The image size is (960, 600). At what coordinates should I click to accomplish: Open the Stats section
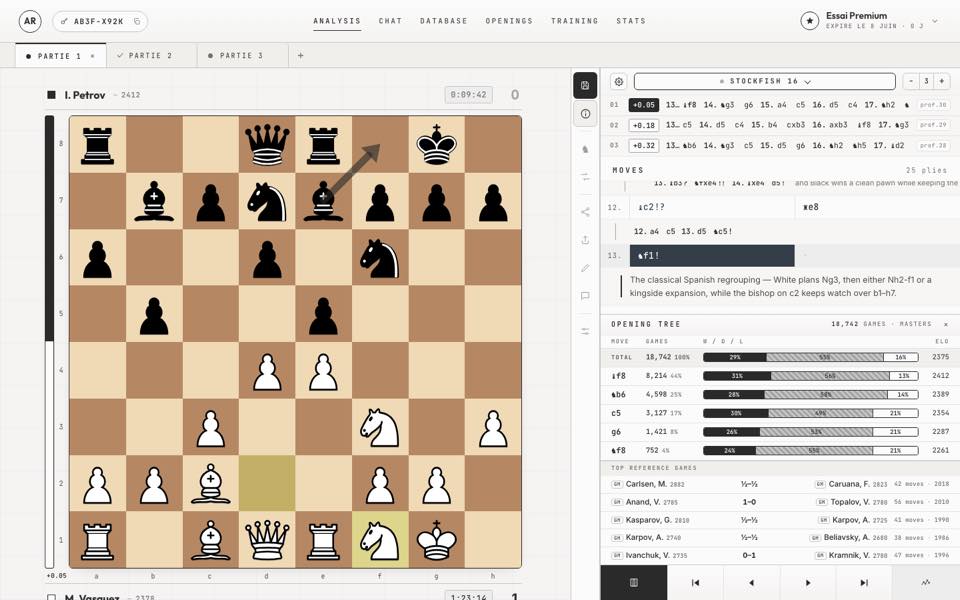[631, 21]
